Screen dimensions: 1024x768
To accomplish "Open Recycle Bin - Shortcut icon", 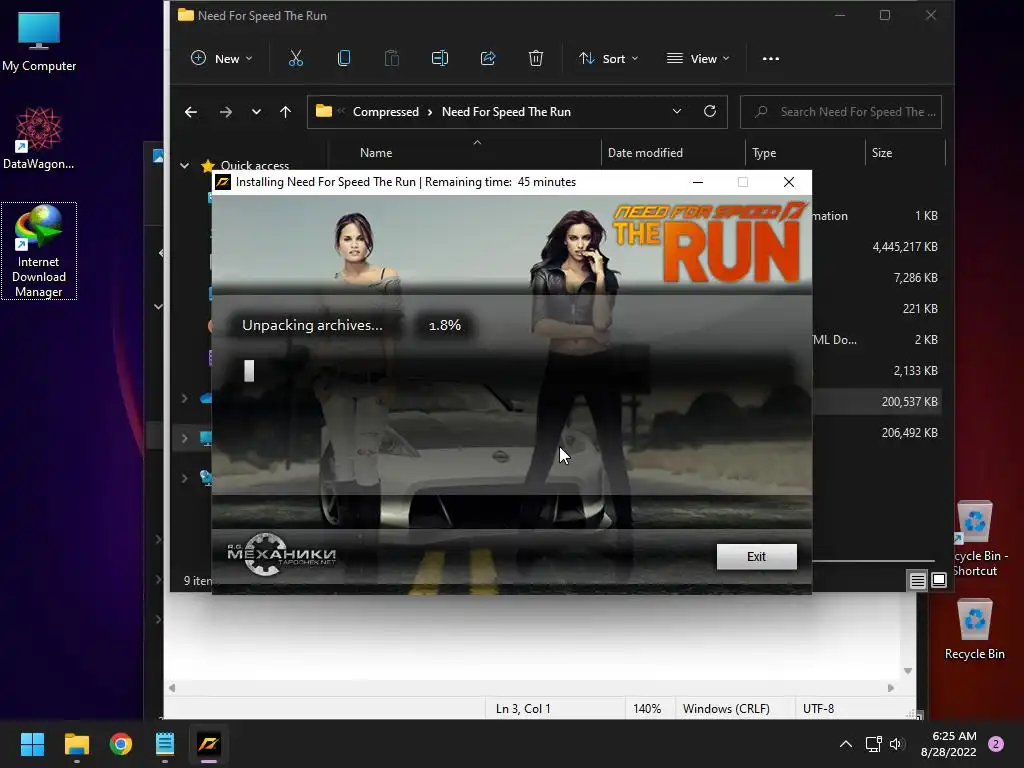I will tap(978, 539).
